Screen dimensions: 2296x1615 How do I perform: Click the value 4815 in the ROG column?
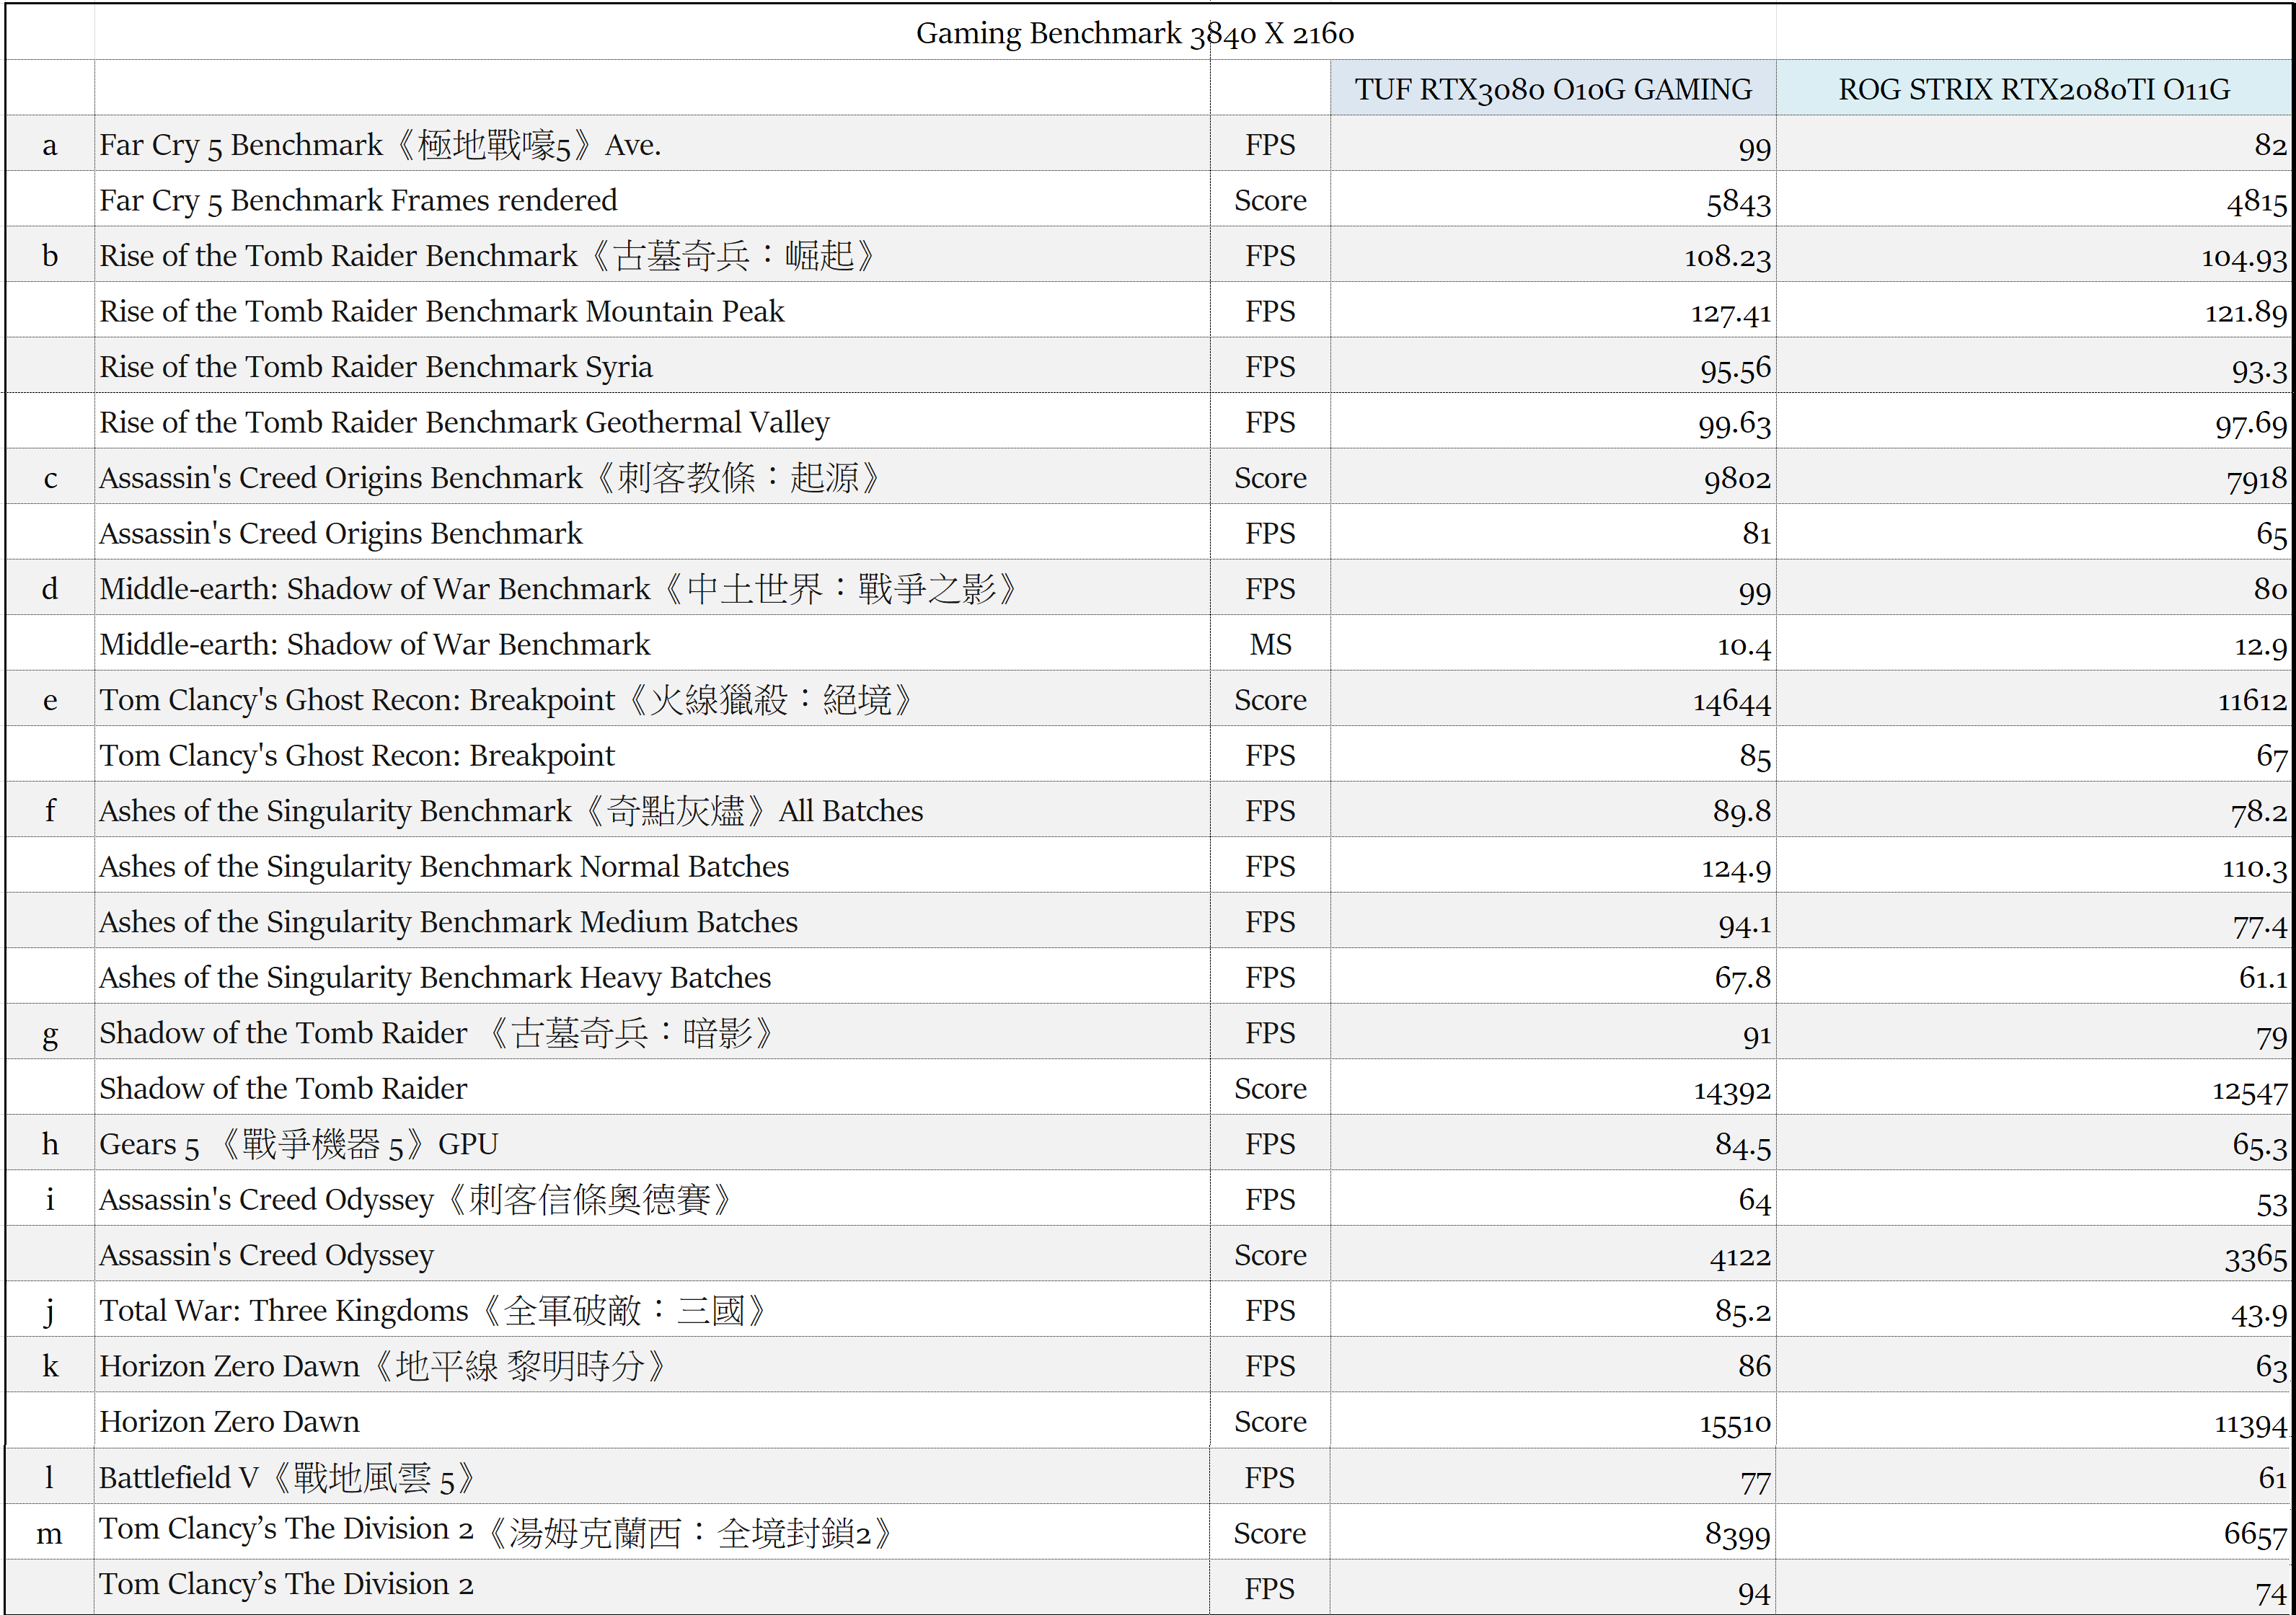(2256, 203)
